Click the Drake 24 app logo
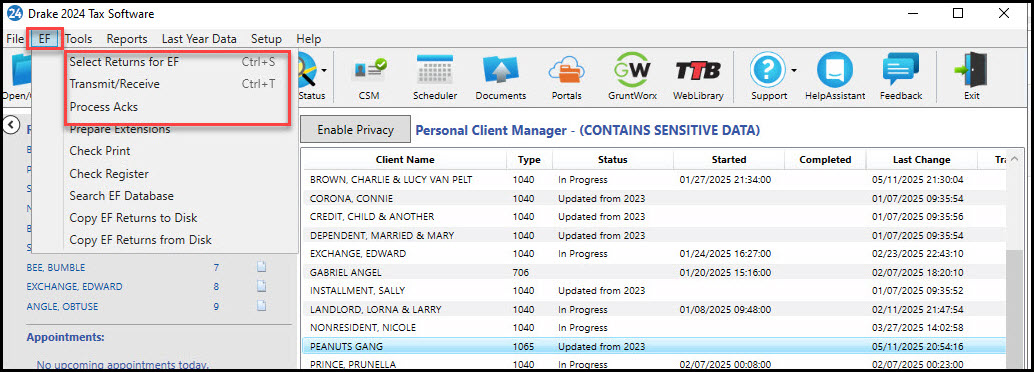 tap(14, 13)
